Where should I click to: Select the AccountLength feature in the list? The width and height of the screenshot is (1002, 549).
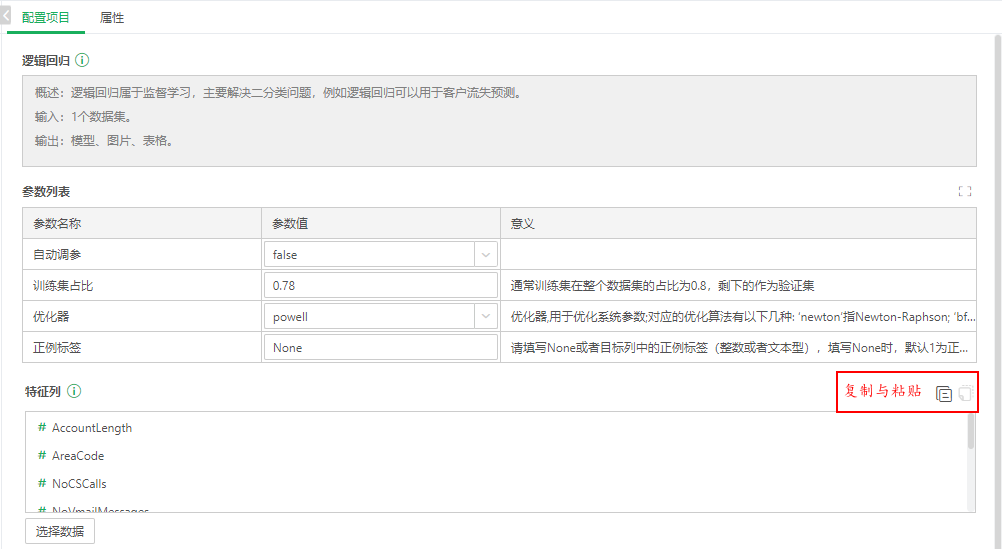pos(92,428)
